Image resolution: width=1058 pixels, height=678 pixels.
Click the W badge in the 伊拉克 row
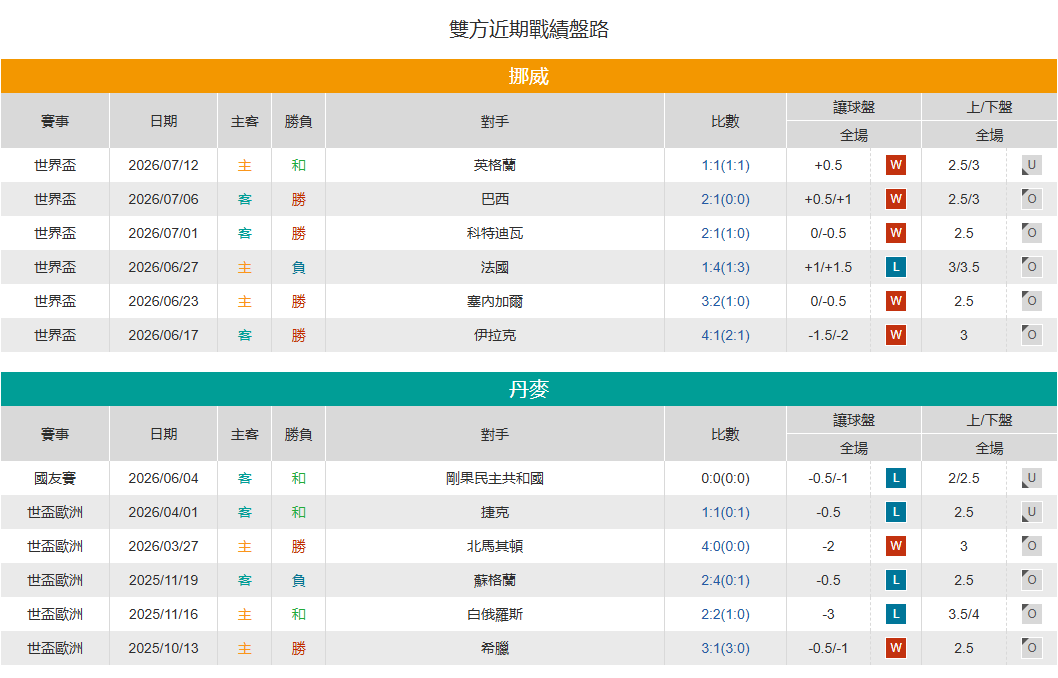pyautogui.click(x=895, y=335)
